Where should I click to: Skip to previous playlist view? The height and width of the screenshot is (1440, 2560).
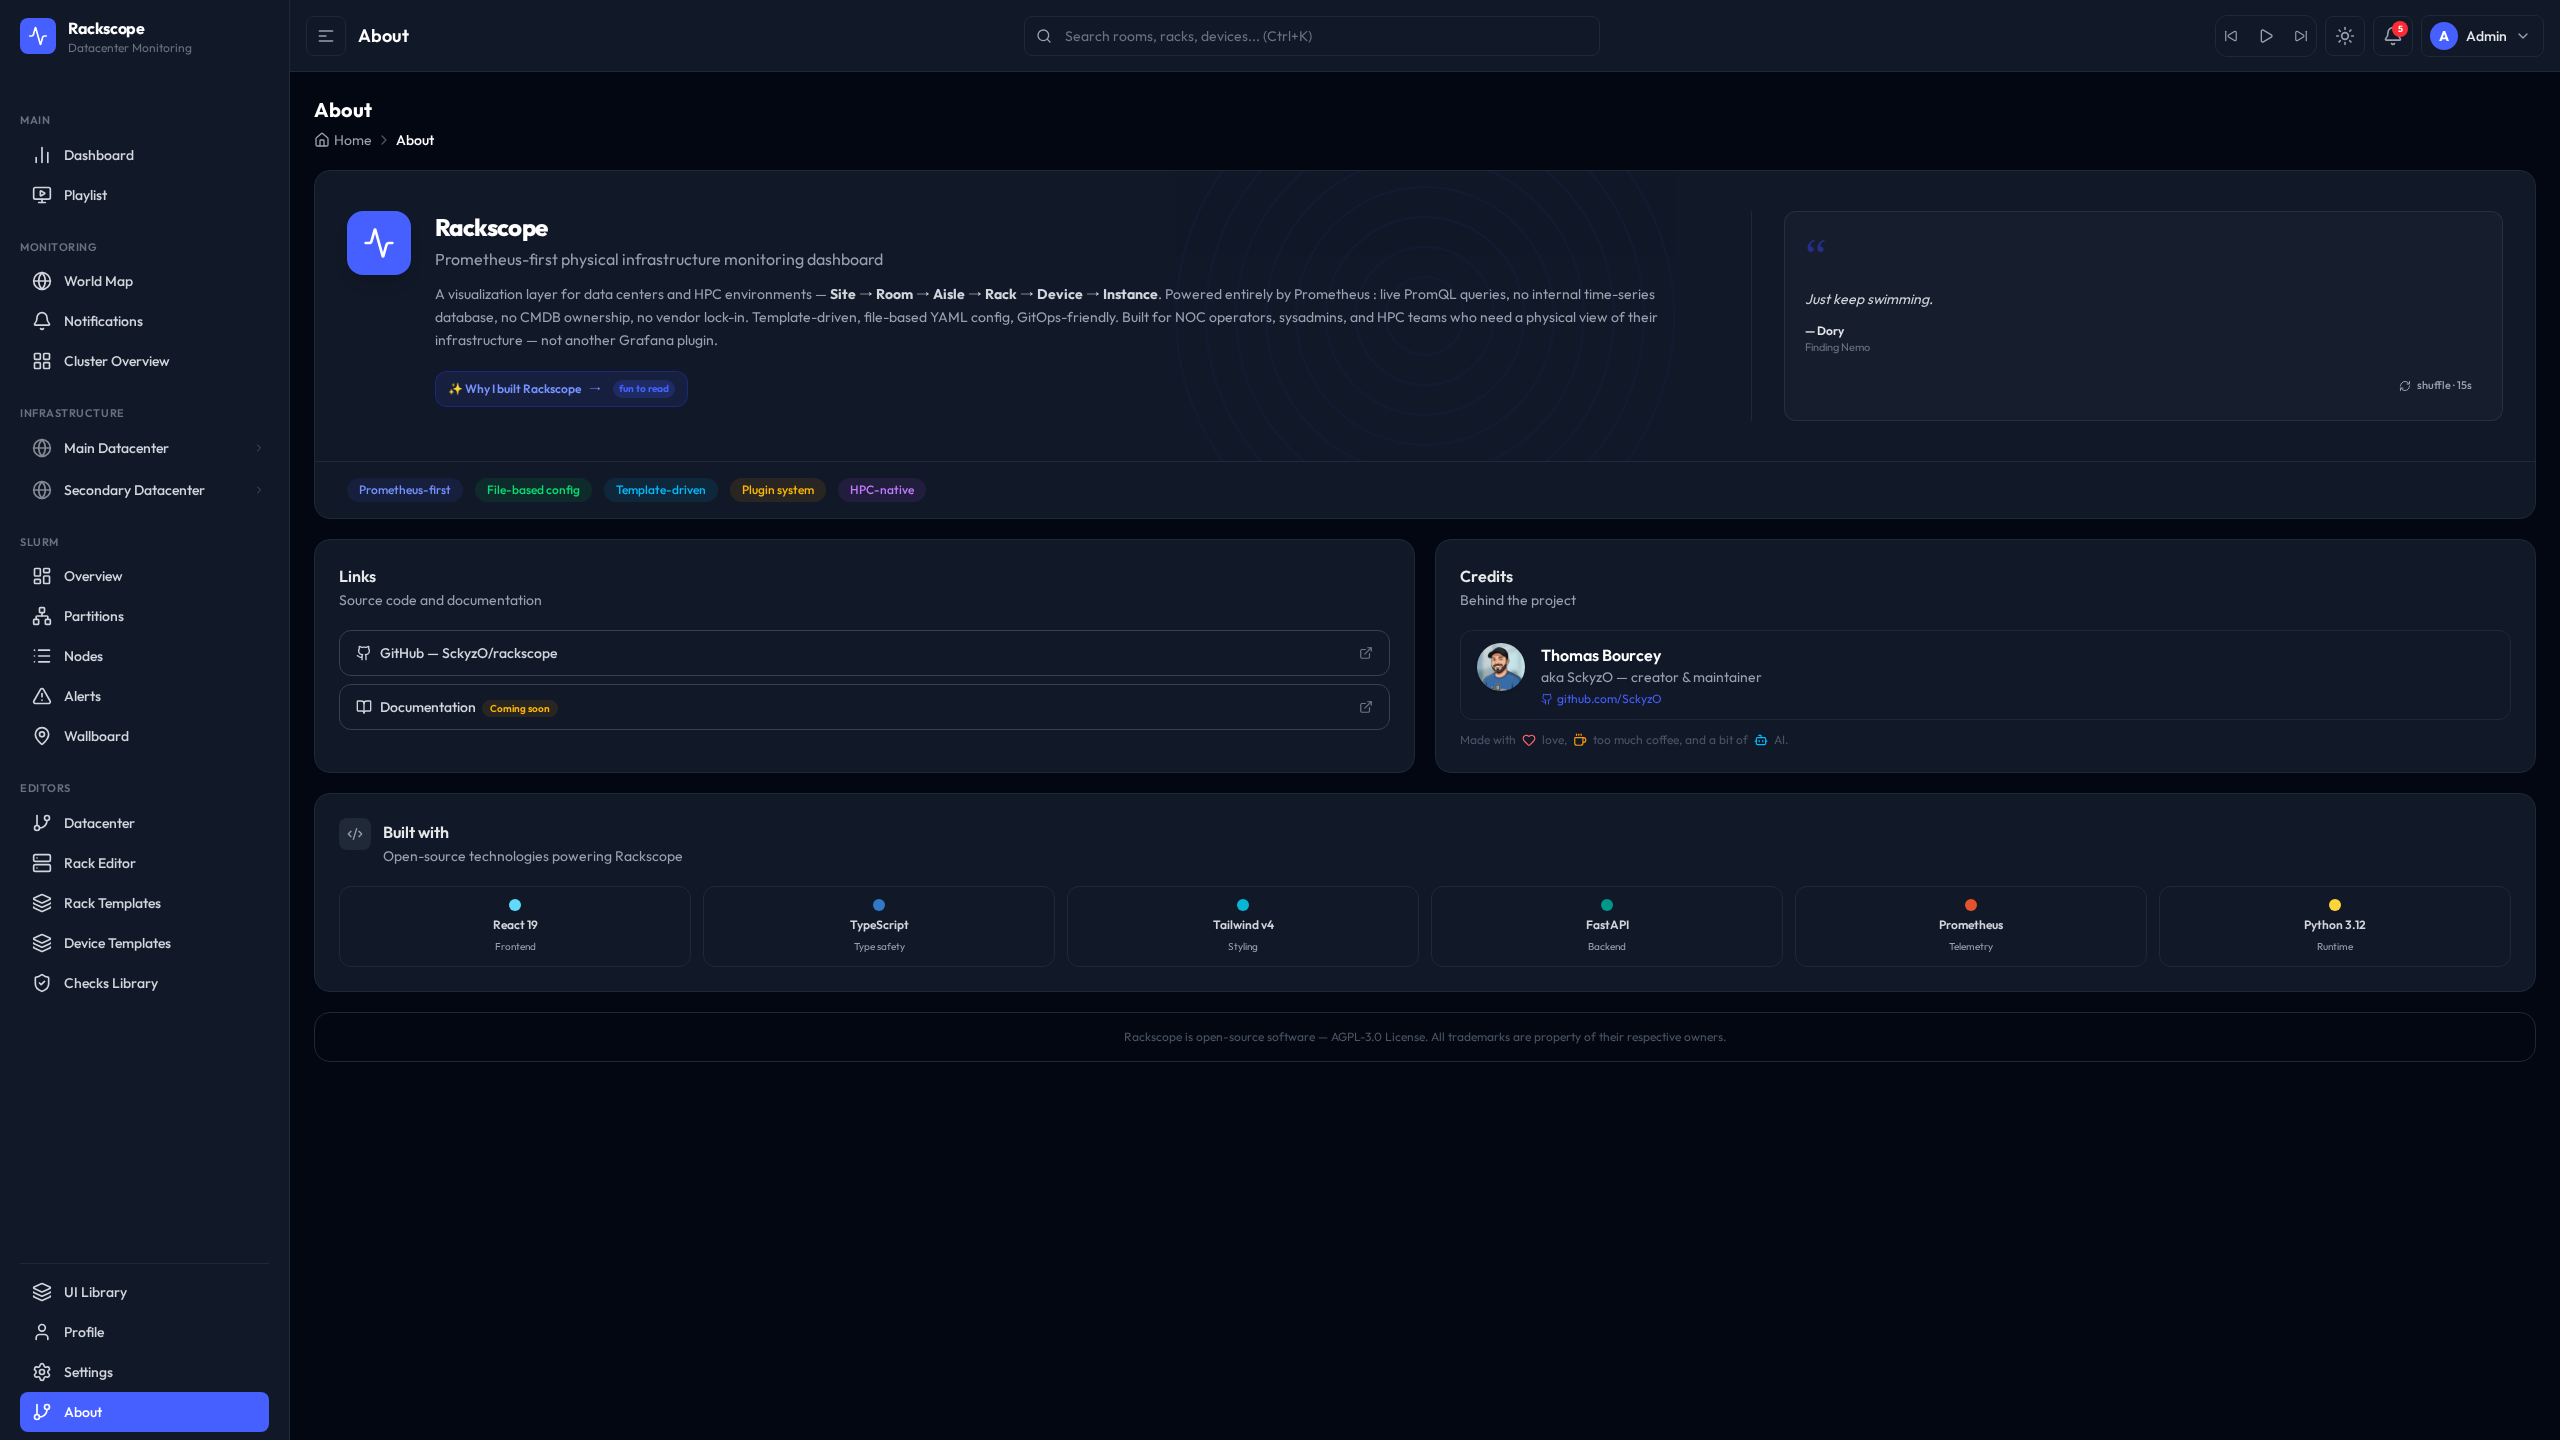(2231, 36)
